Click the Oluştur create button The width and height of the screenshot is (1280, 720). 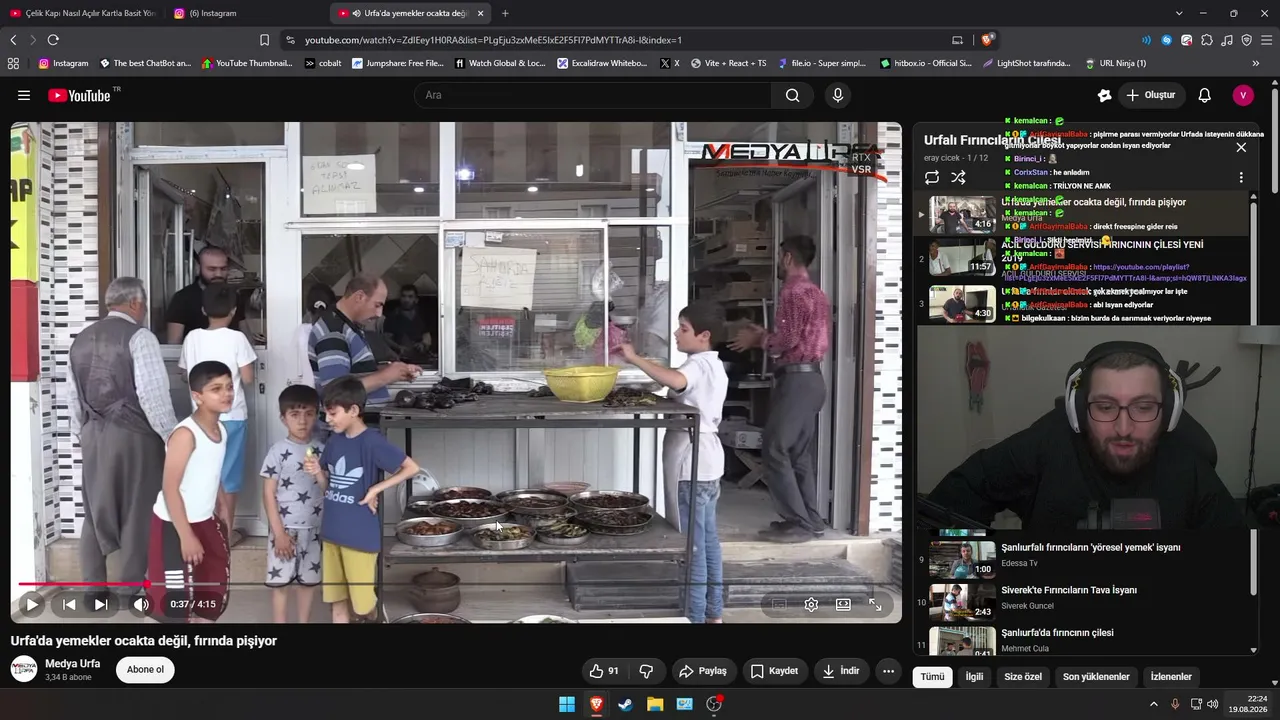(x=1150, y=95)
